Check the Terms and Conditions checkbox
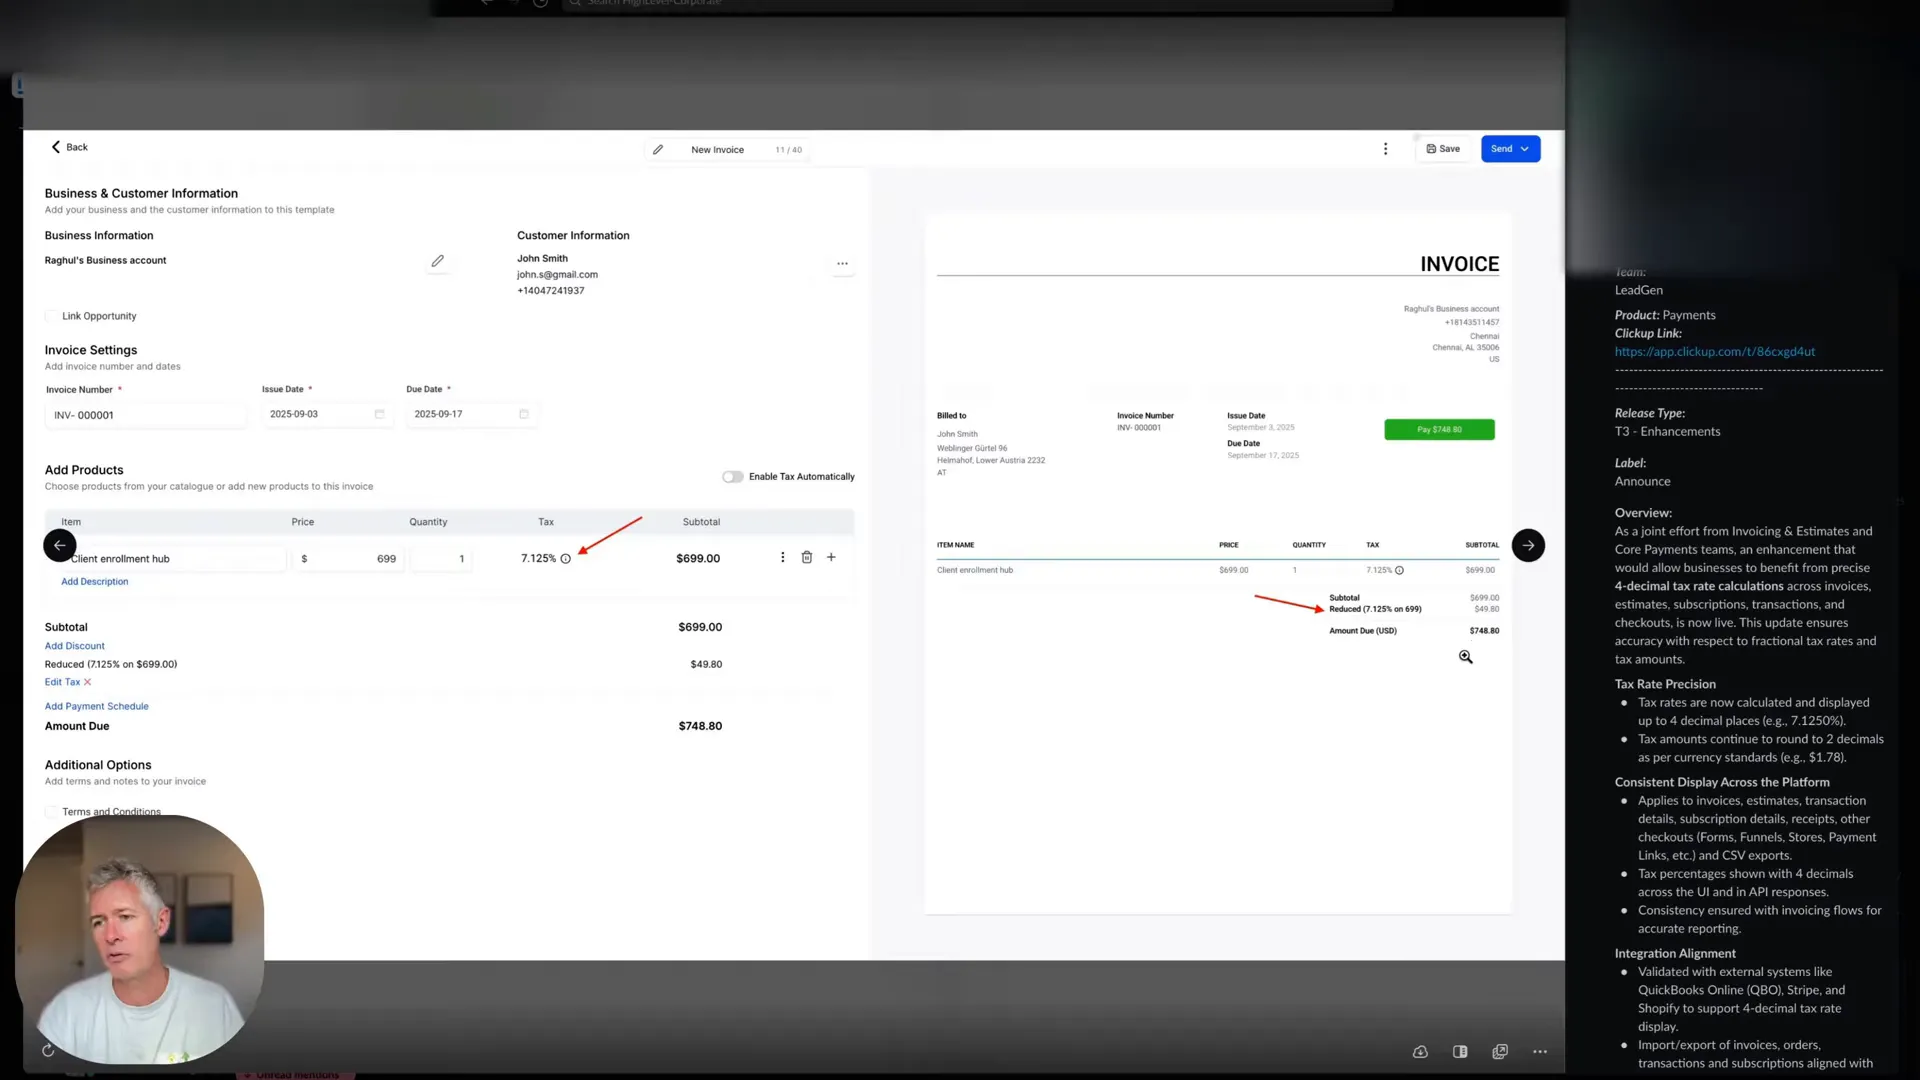 tap(52, 812)
